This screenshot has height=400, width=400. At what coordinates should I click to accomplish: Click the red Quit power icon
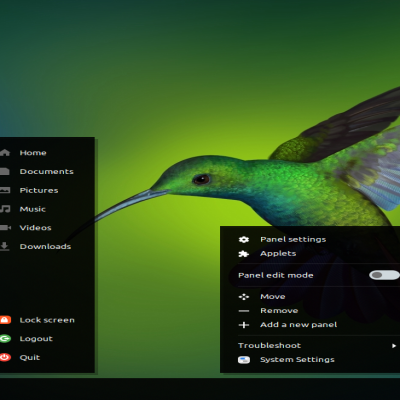pos(5,357)
